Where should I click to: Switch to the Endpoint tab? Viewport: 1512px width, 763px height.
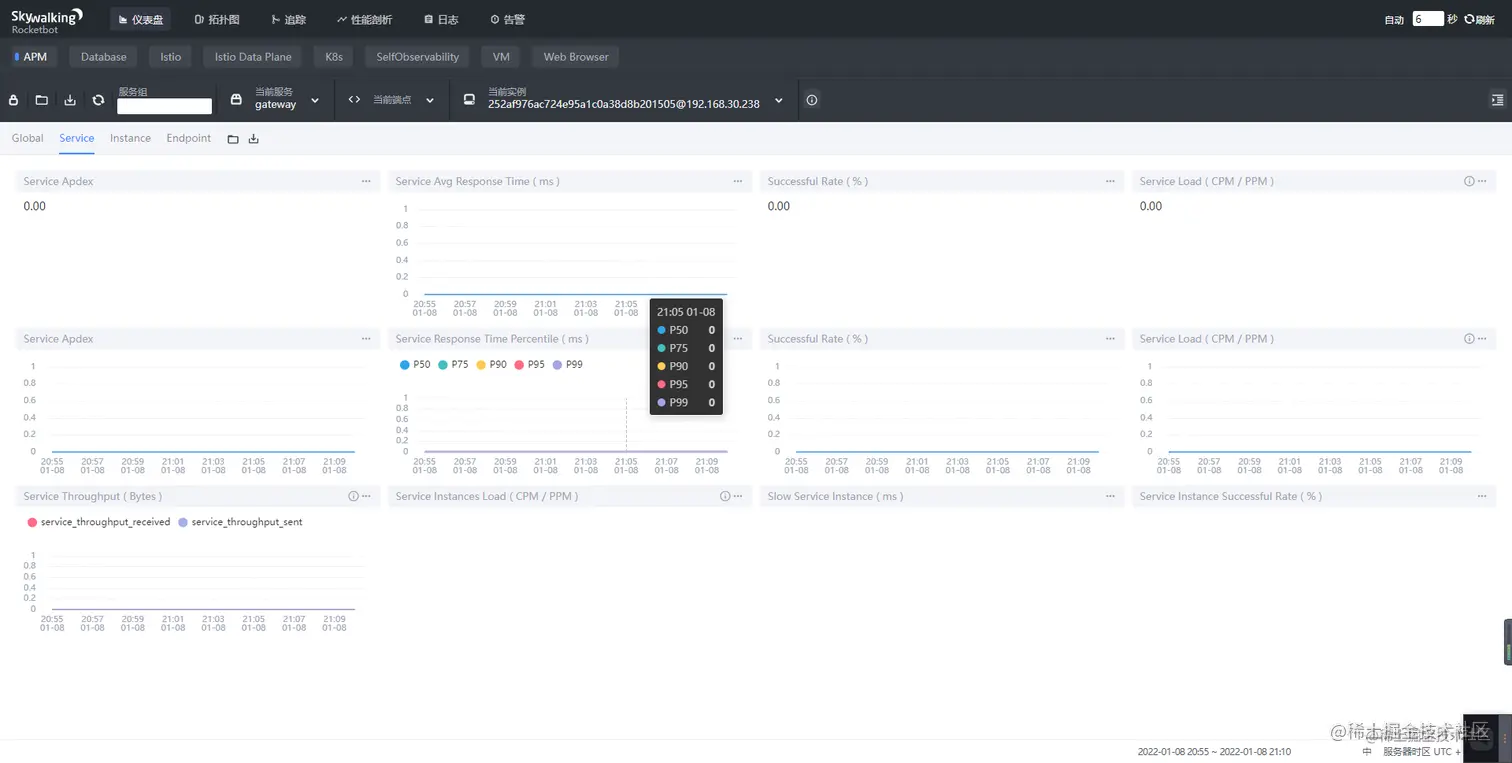click(x=188, y=138)
